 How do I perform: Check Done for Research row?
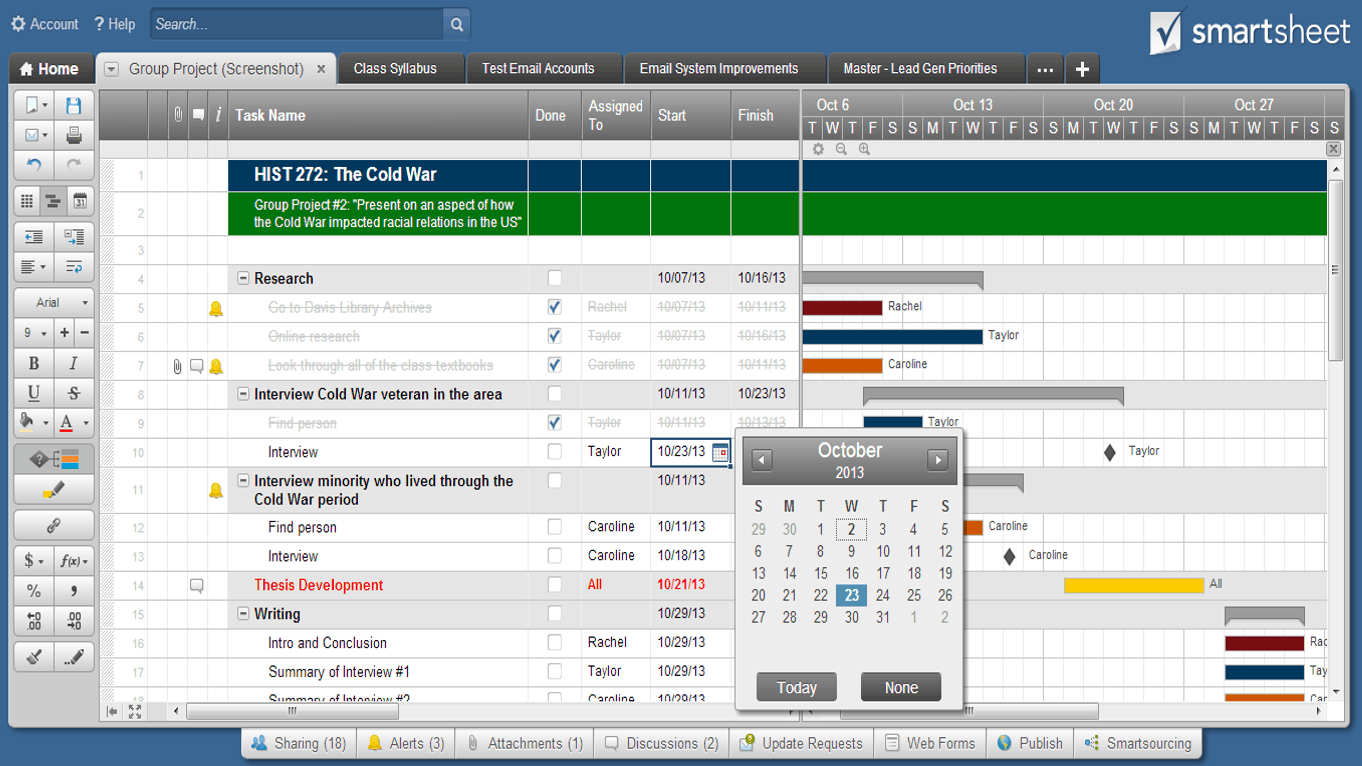555,278
